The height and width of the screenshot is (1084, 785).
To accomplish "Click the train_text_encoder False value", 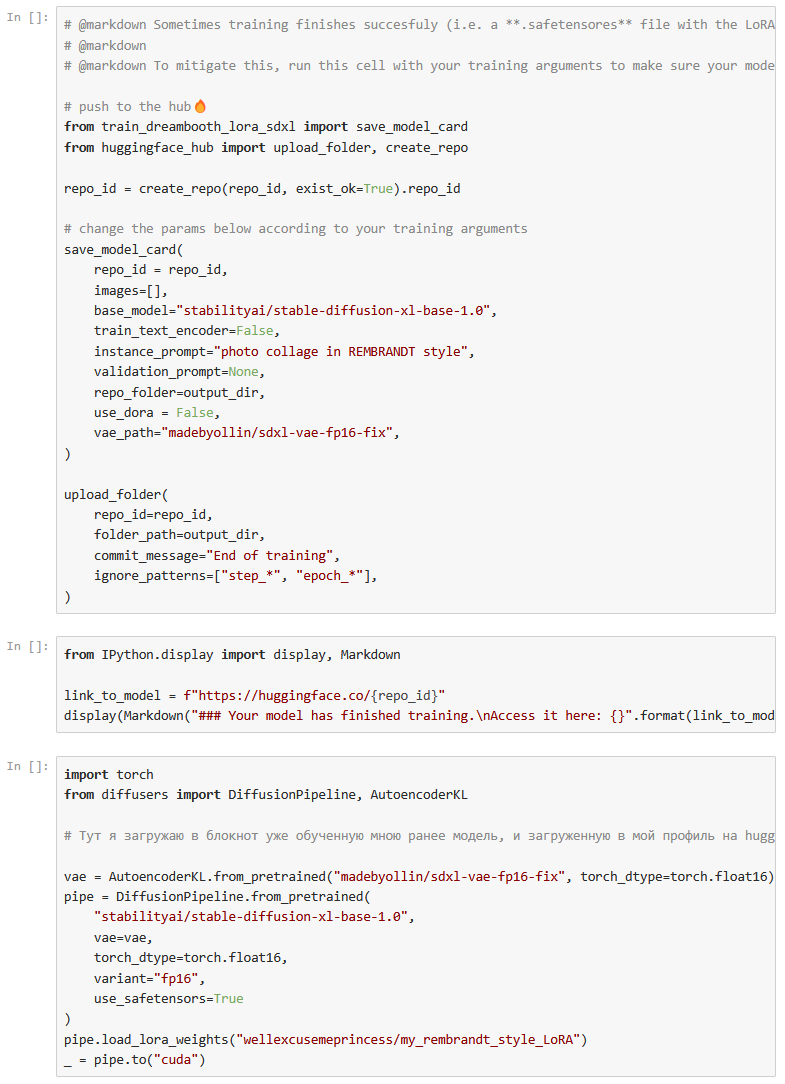I will pos(257,331).
